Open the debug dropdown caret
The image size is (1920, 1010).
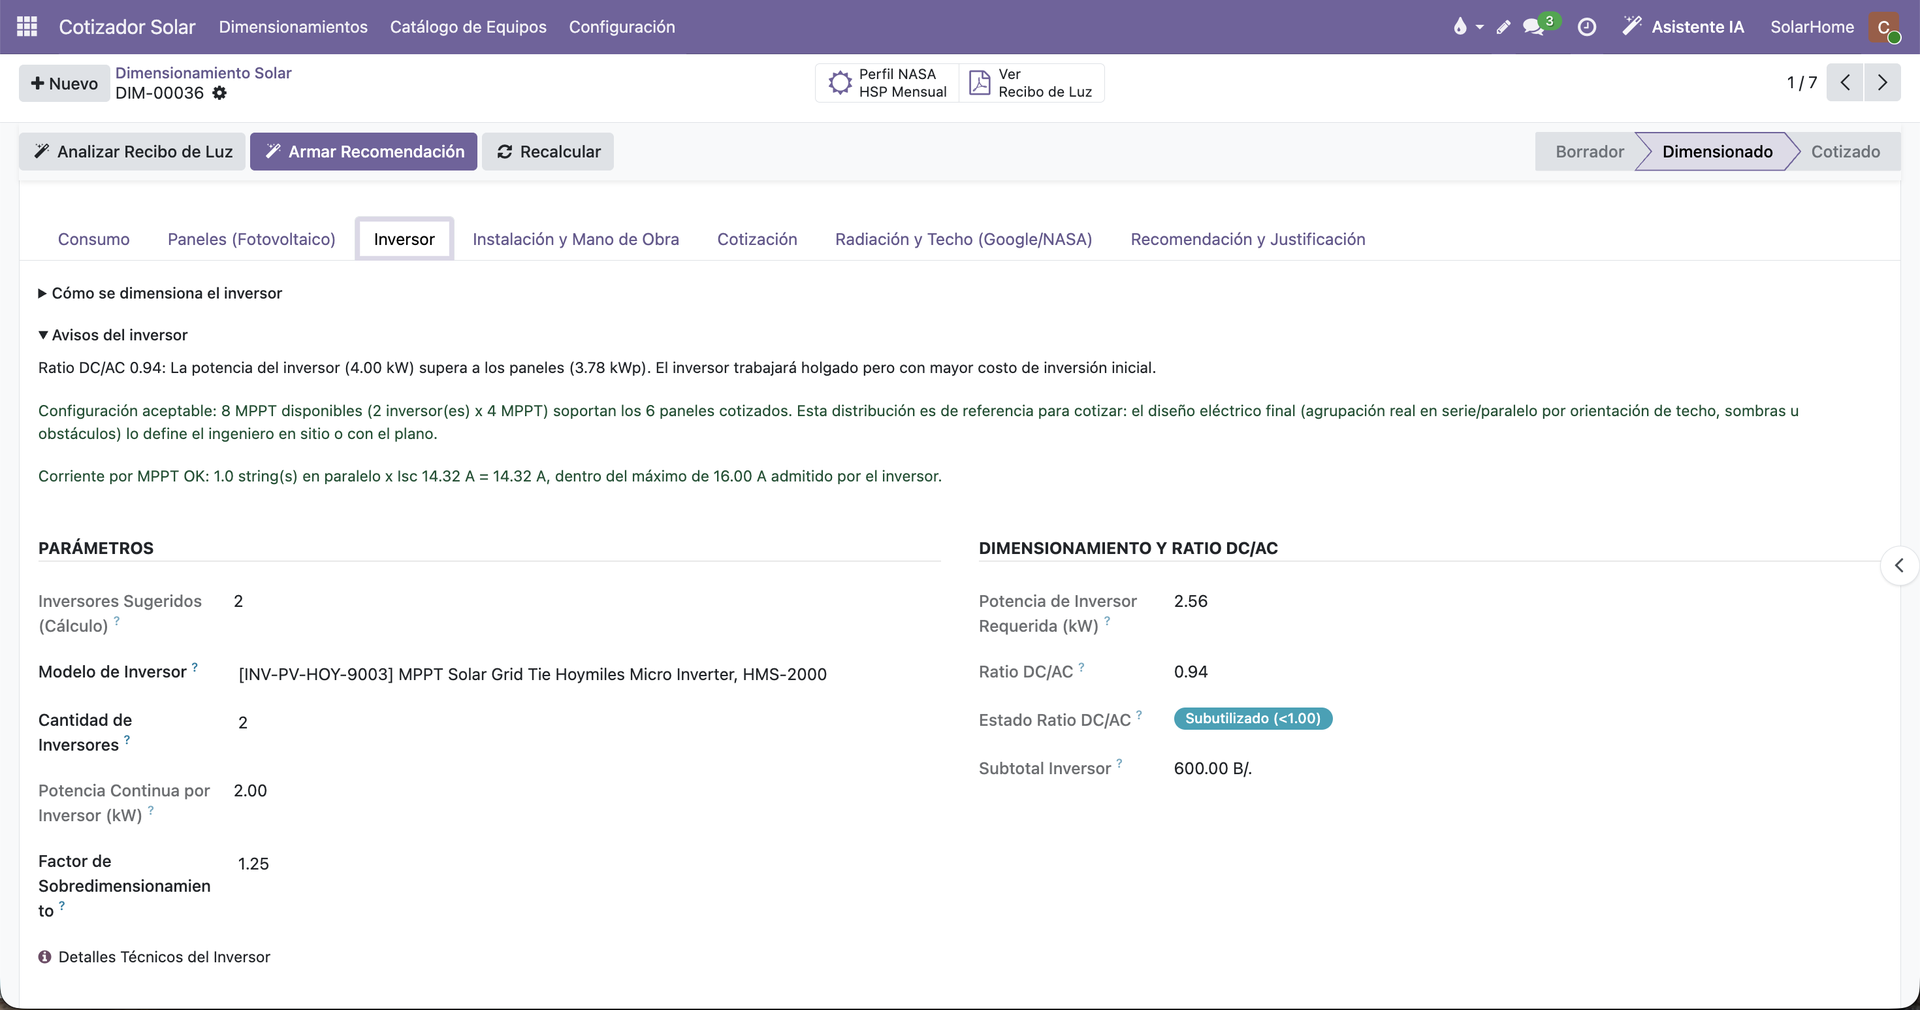(1480, 27)
